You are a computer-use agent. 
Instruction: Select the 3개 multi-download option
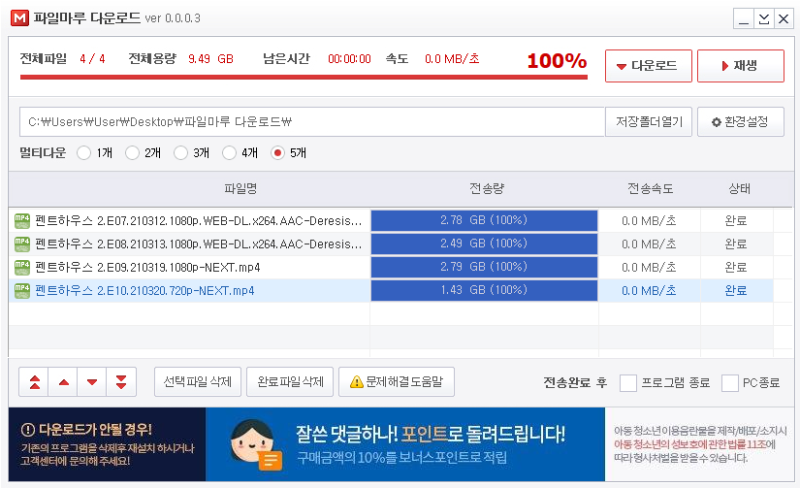point(181,153)
